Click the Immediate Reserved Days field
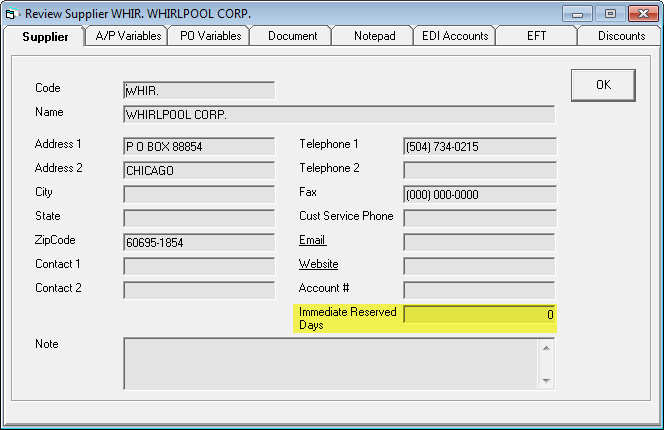 click(479, 314)
